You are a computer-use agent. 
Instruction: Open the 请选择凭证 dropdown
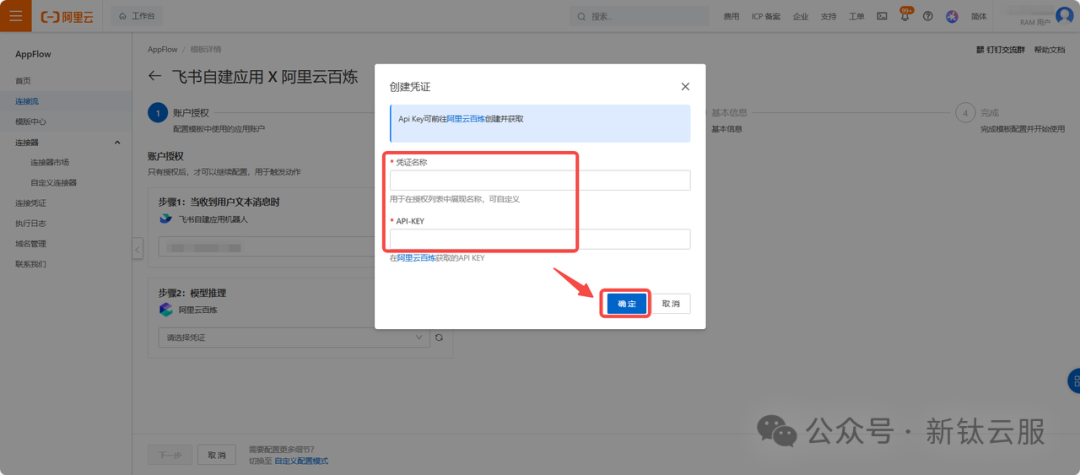pyautogui.click(x=294, y=338)
